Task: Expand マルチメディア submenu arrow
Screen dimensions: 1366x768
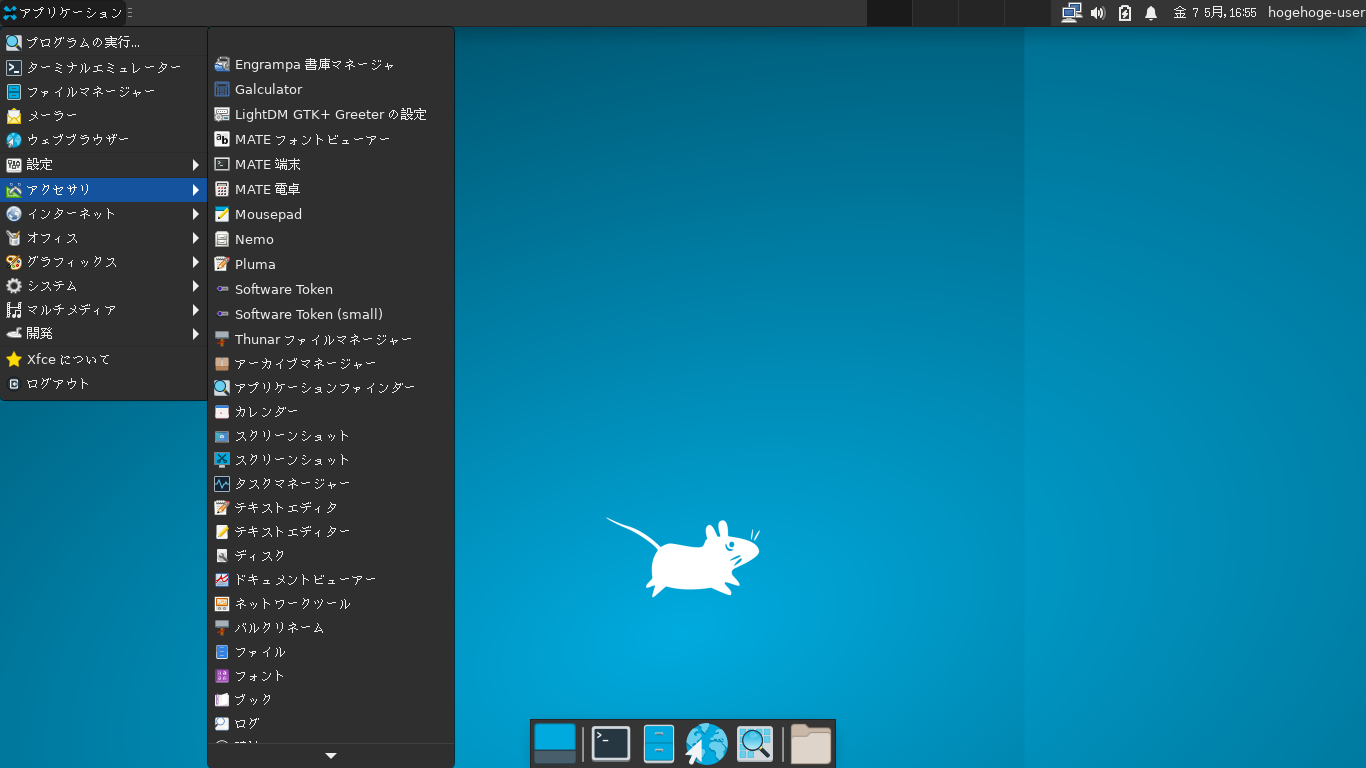Action: coord(196,310)
